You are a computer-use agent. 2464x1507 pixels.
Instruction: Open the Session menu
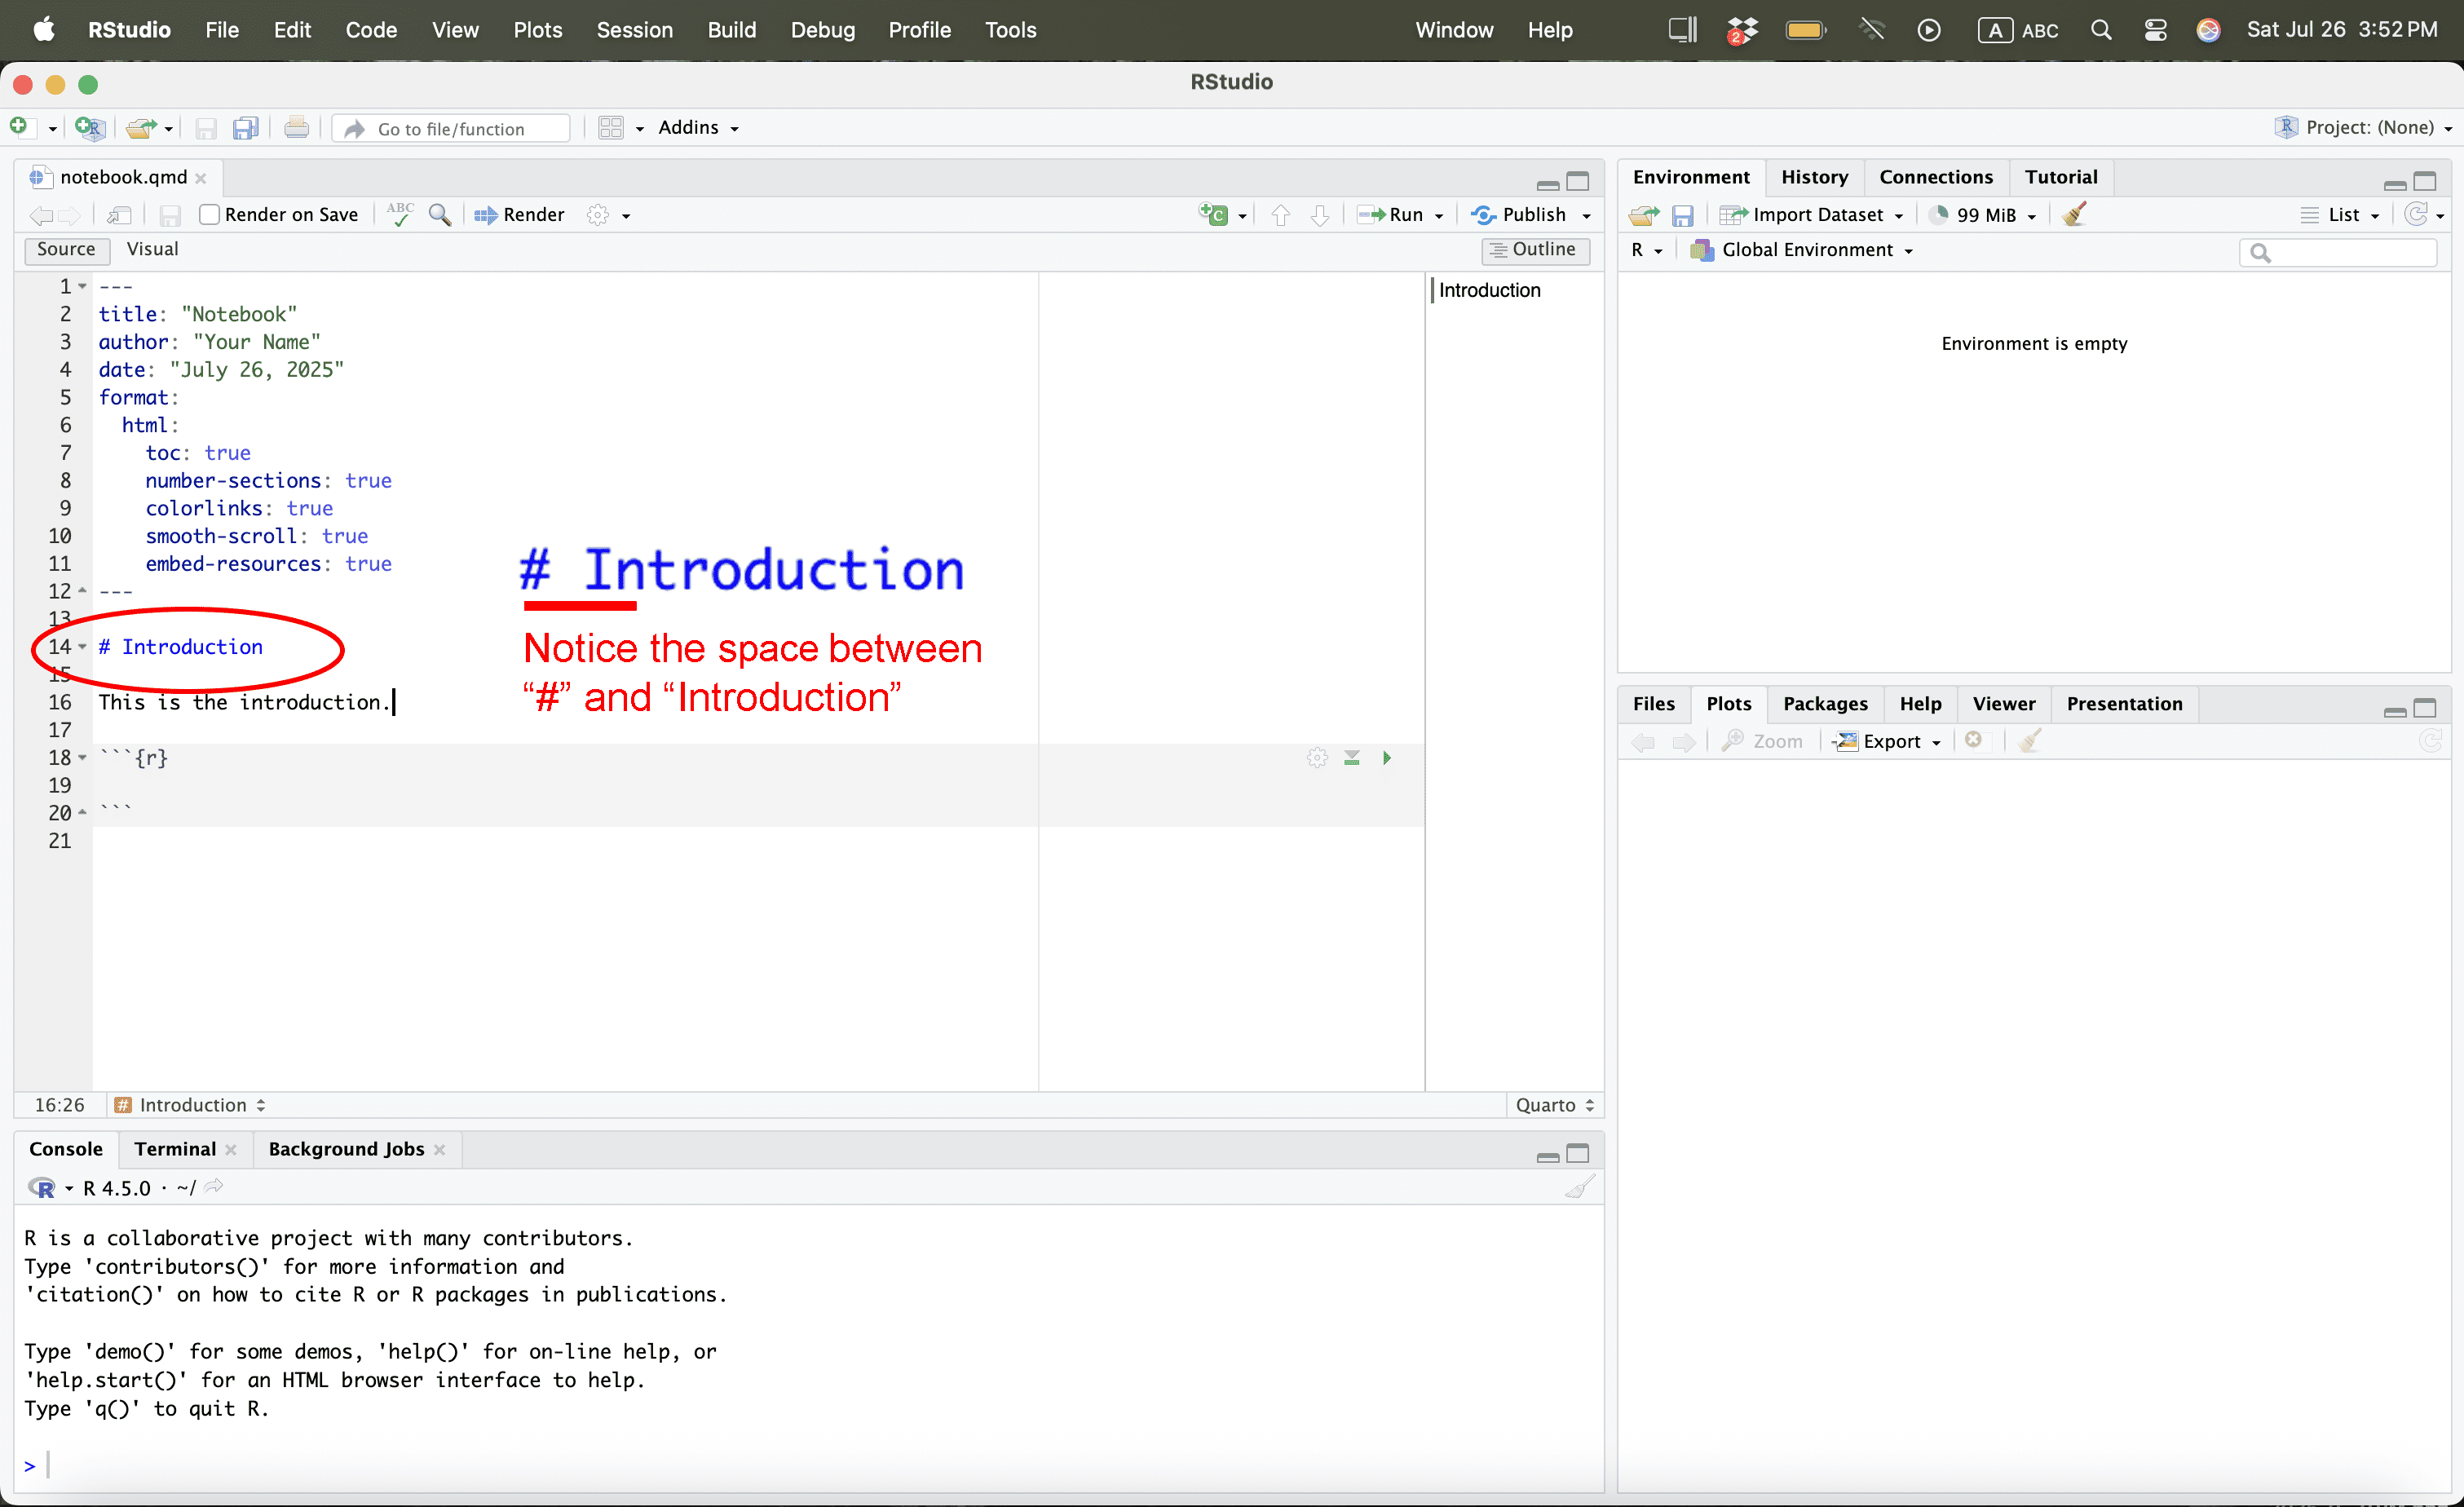[634, 30]
